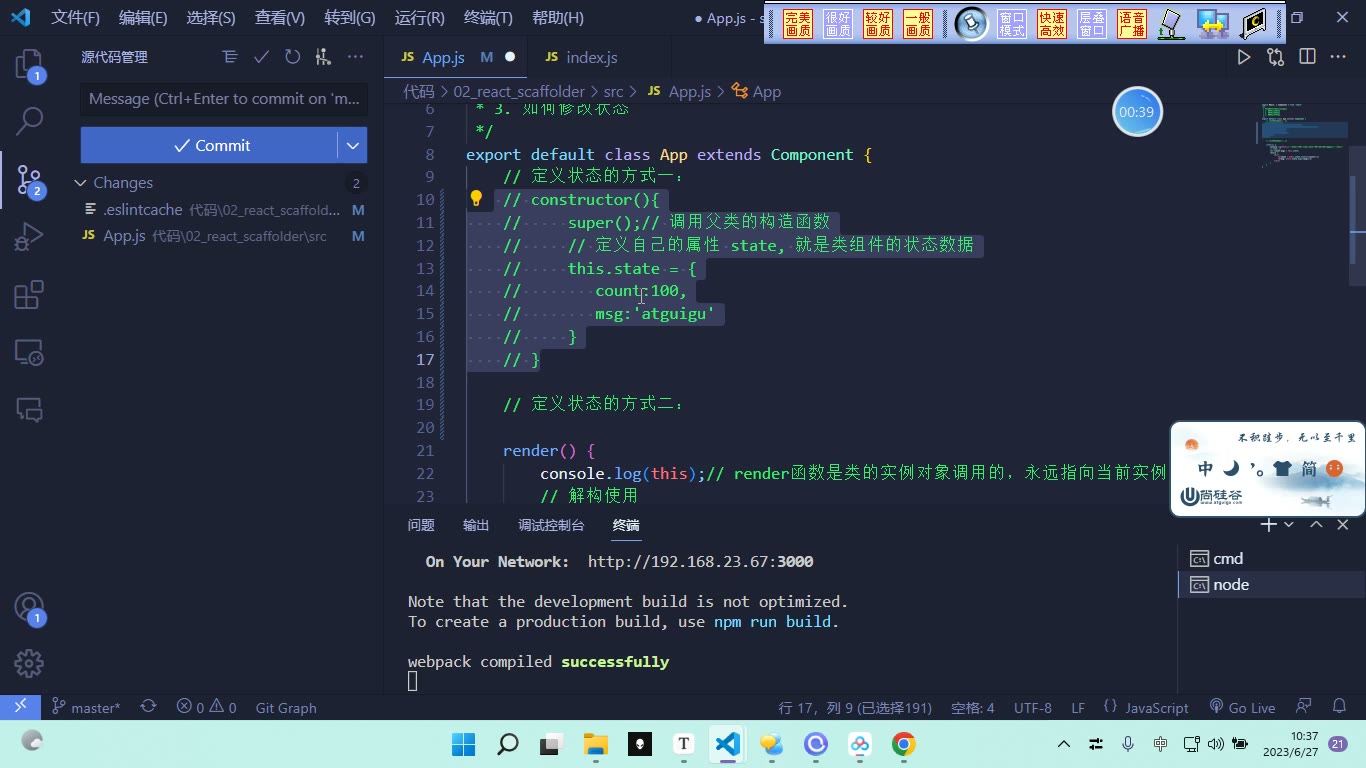Collapse the Changes section
Screen dimensions: 1366x768
(80, 183)
